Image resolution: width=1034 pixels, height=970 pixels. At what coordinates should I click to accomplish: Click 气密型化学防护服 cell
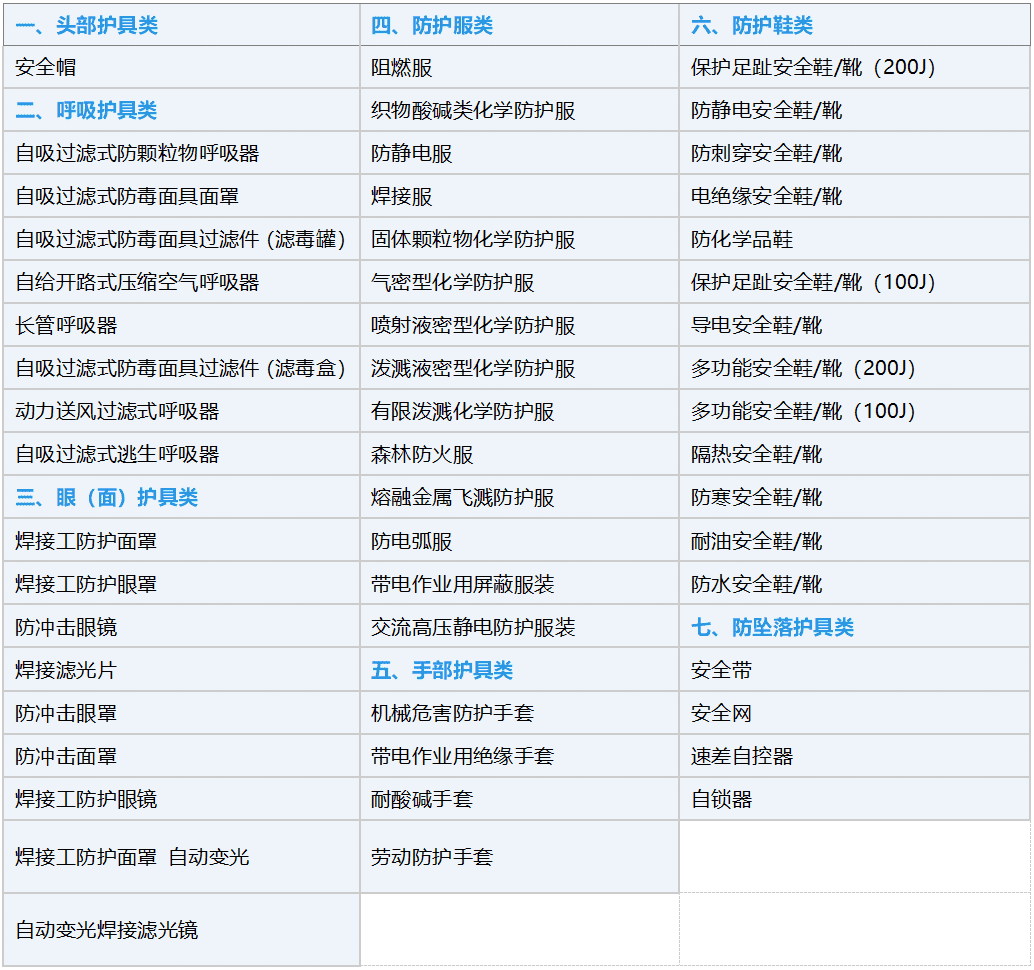[520, 282]
